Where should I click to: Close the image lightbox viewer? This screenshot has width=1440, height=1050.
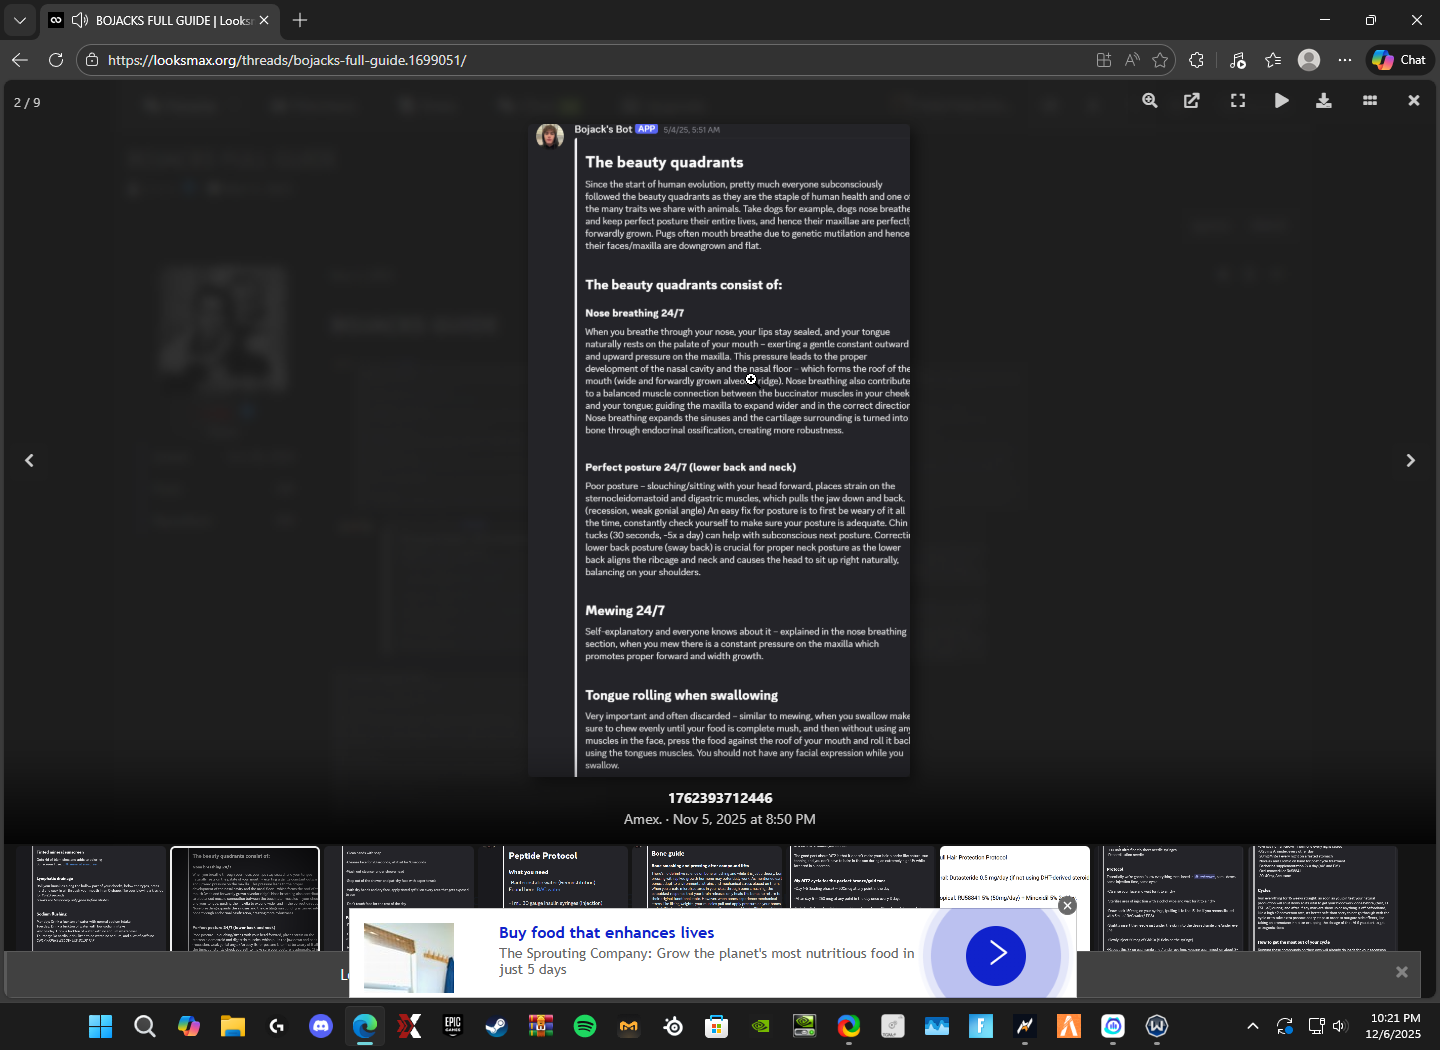coord(1414,101)
